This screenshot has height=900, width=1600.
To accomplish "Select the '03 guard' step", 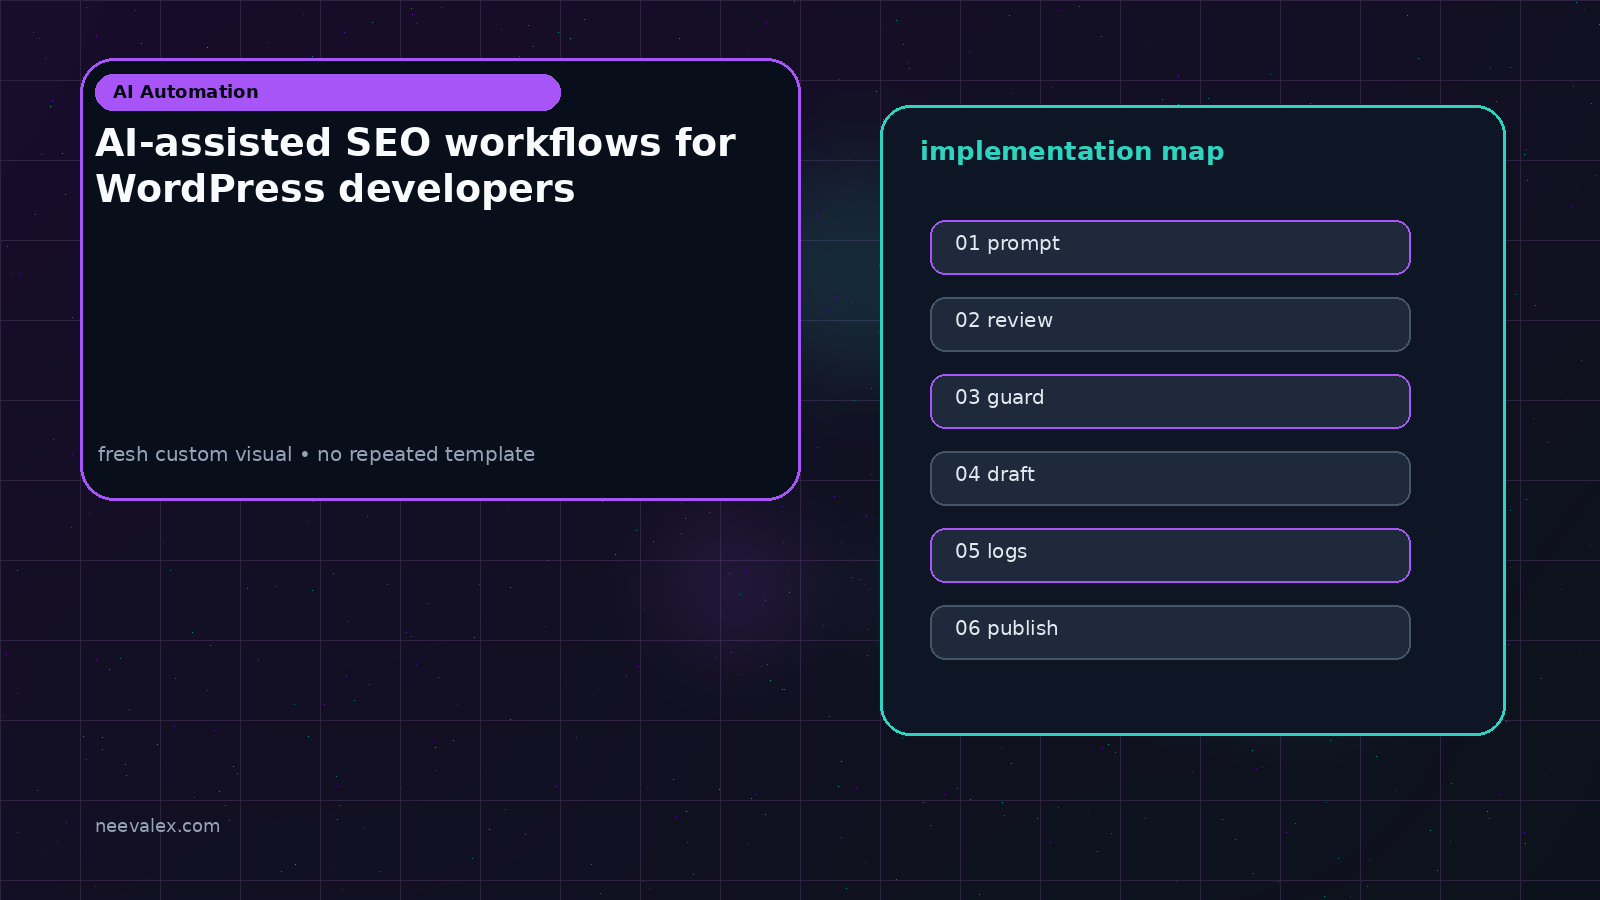I will 1170,401.
